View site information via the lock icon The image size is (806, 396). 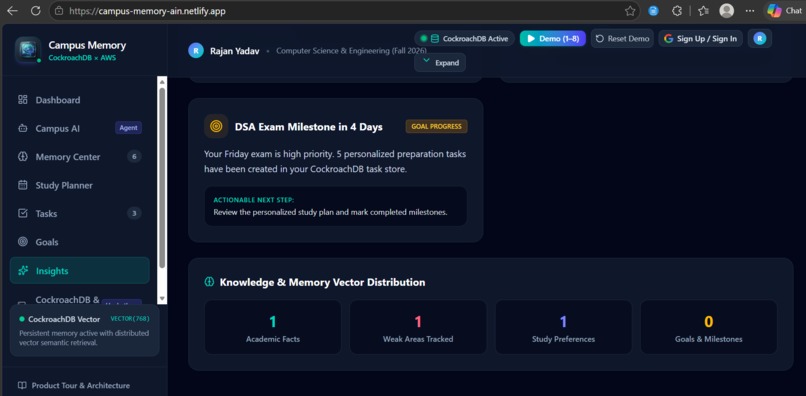tap(59, 11)
